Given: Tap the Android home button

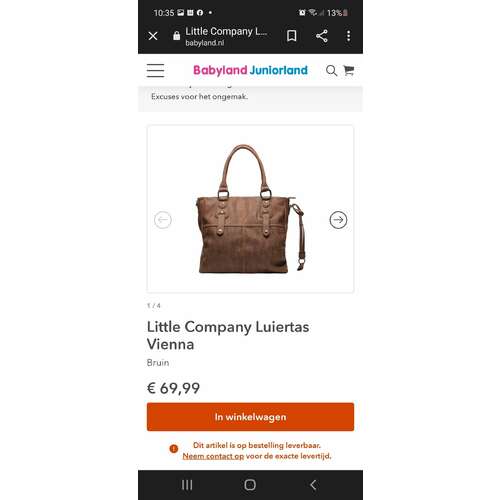Looking at the screenshot, I should [250, 485].
